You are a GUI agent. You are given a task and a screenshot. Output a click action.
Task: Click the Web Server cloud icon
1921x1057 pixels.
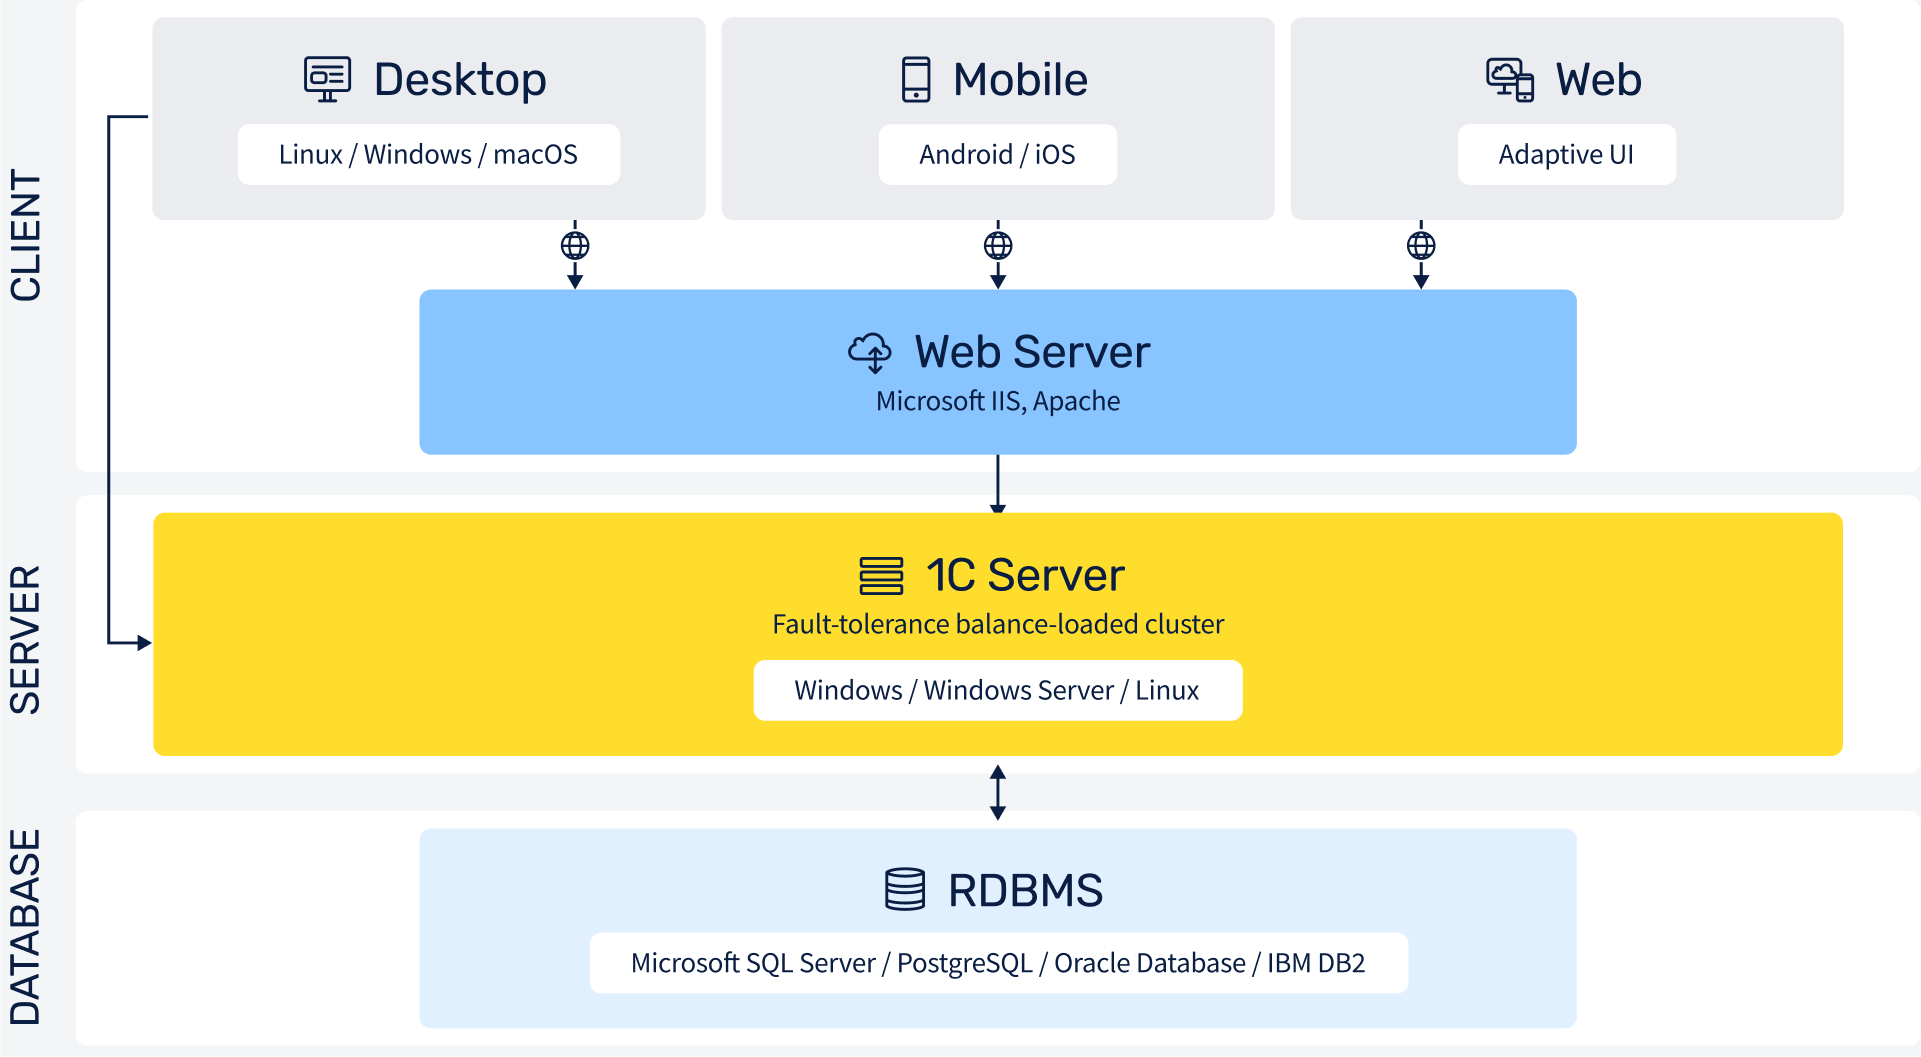tap(871, 353)
